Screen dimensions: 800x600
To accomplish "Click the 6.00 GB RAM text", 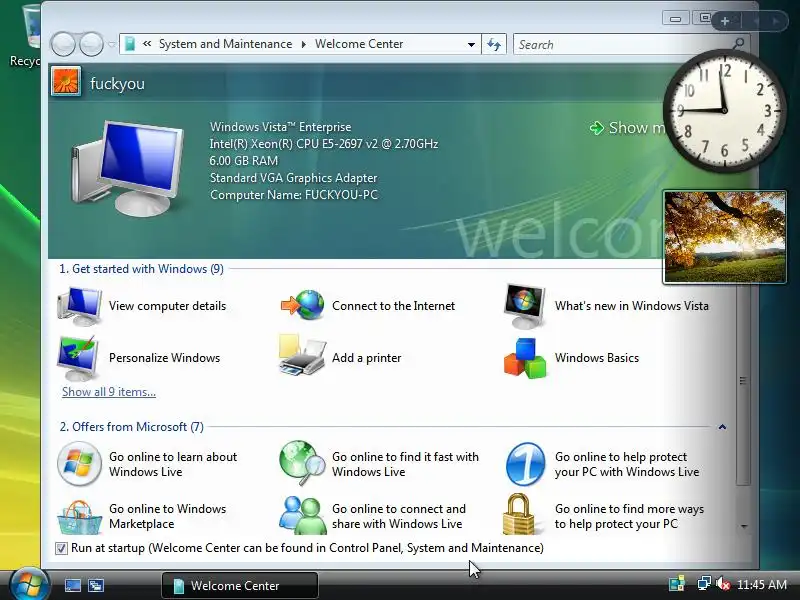I will click(x=244, y=161).
